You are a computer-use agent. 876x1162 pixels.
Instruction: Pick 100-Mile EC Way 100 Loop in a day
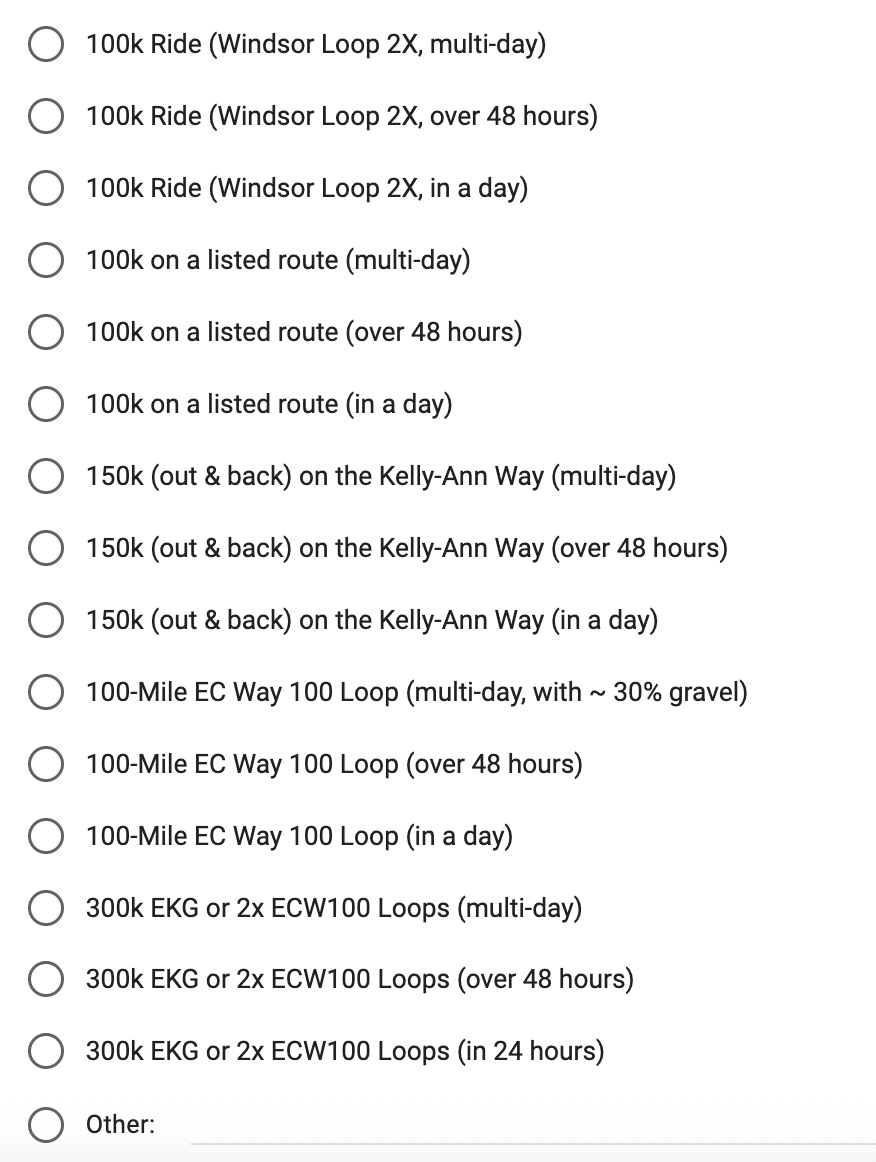45,835
